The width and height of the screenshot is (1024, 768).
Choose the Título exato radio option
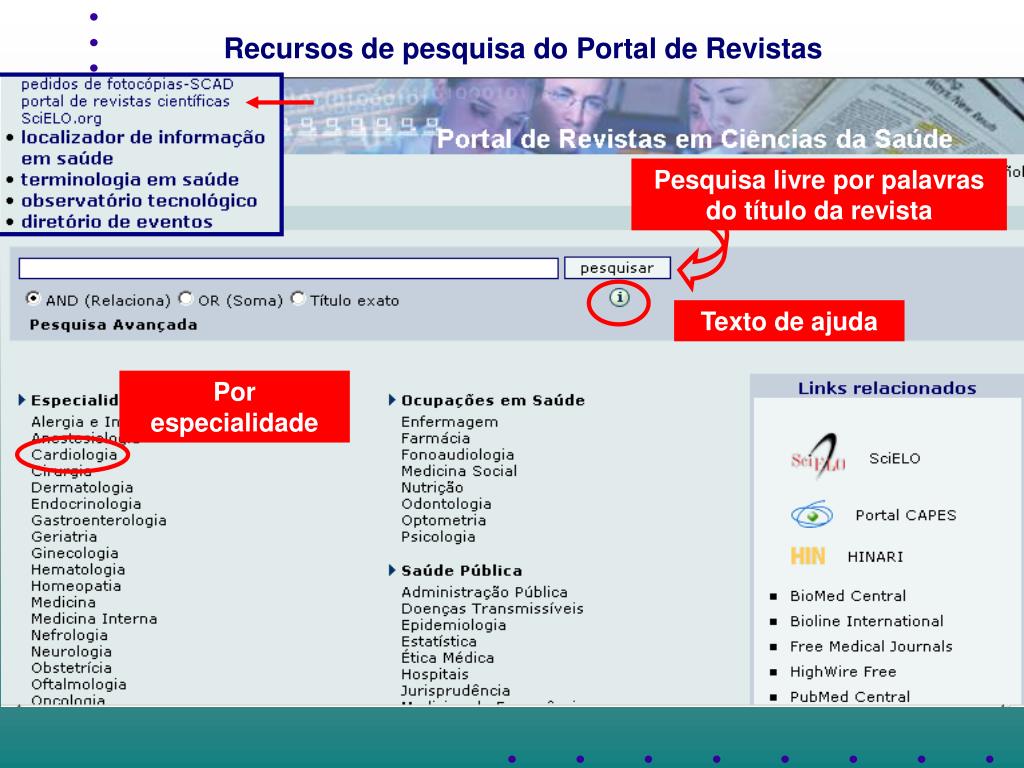point(298,298)
